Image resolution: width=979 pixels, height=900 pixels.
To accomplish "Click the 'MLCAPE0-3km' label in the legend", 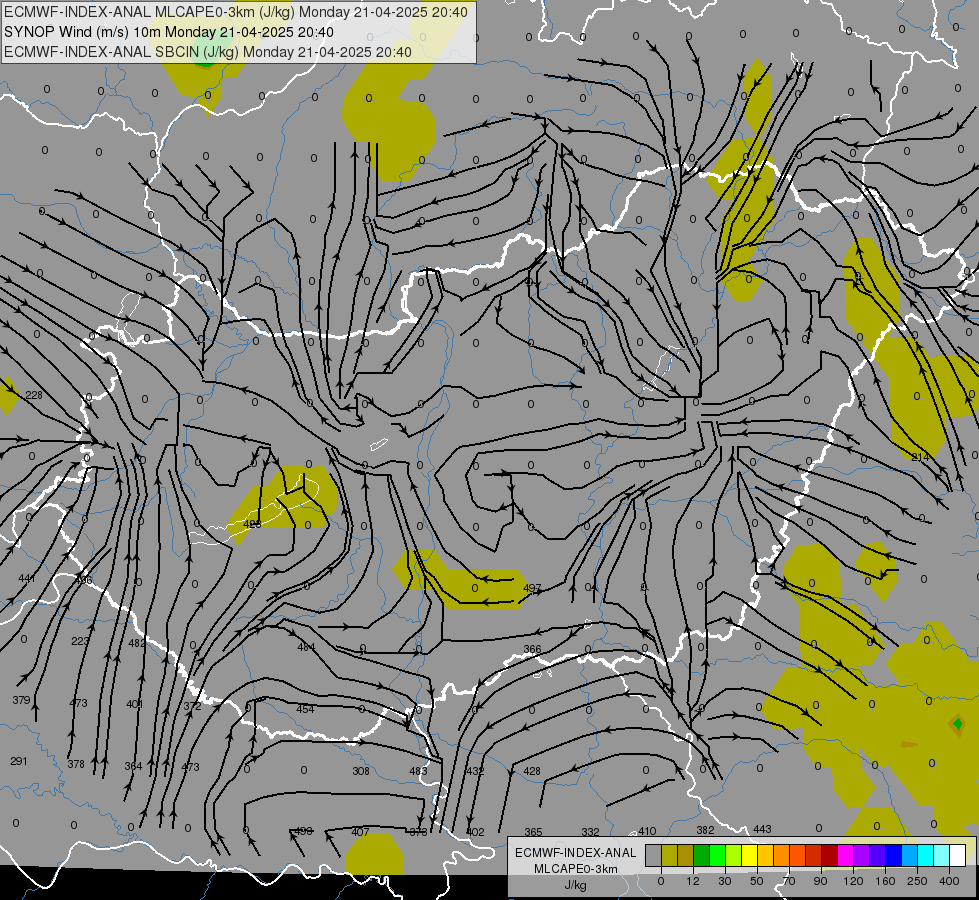I will coord(575,869).
